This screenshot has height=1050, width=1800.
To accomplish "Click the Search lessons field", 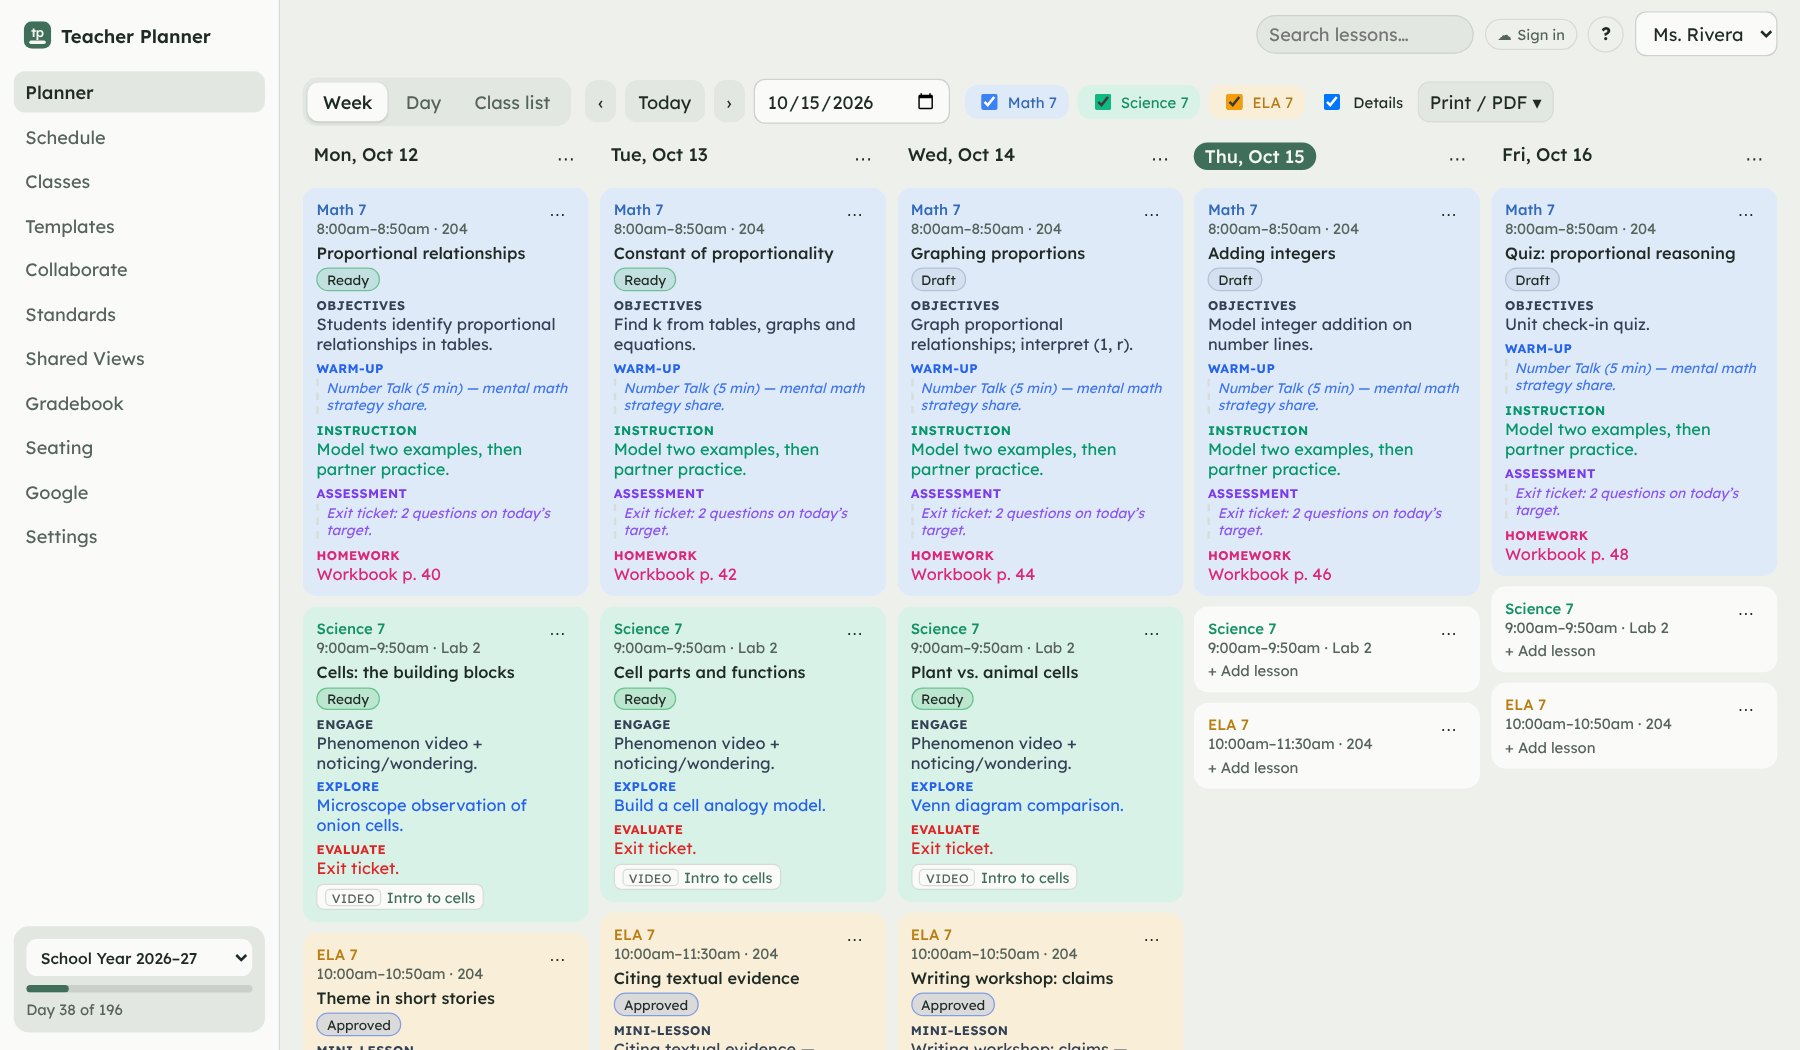I will 1364,35.
